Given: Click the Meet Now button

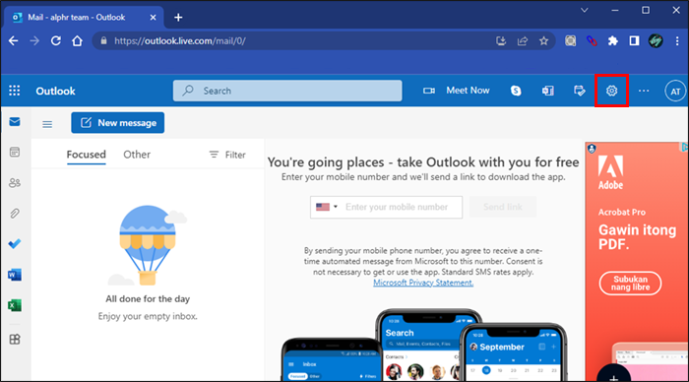Looking at the screenshot, I should click(456, 91).
